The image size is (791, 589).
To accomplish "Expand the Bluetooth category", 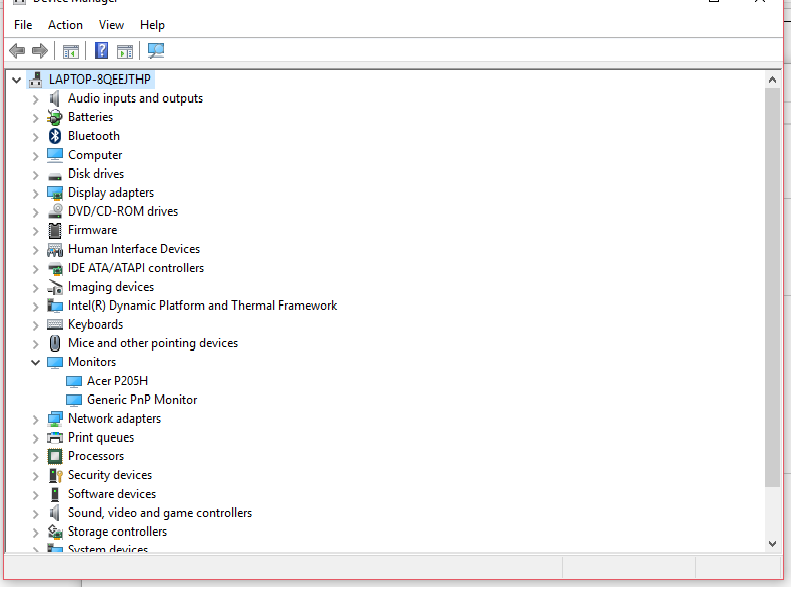I will tap(35, 137).
